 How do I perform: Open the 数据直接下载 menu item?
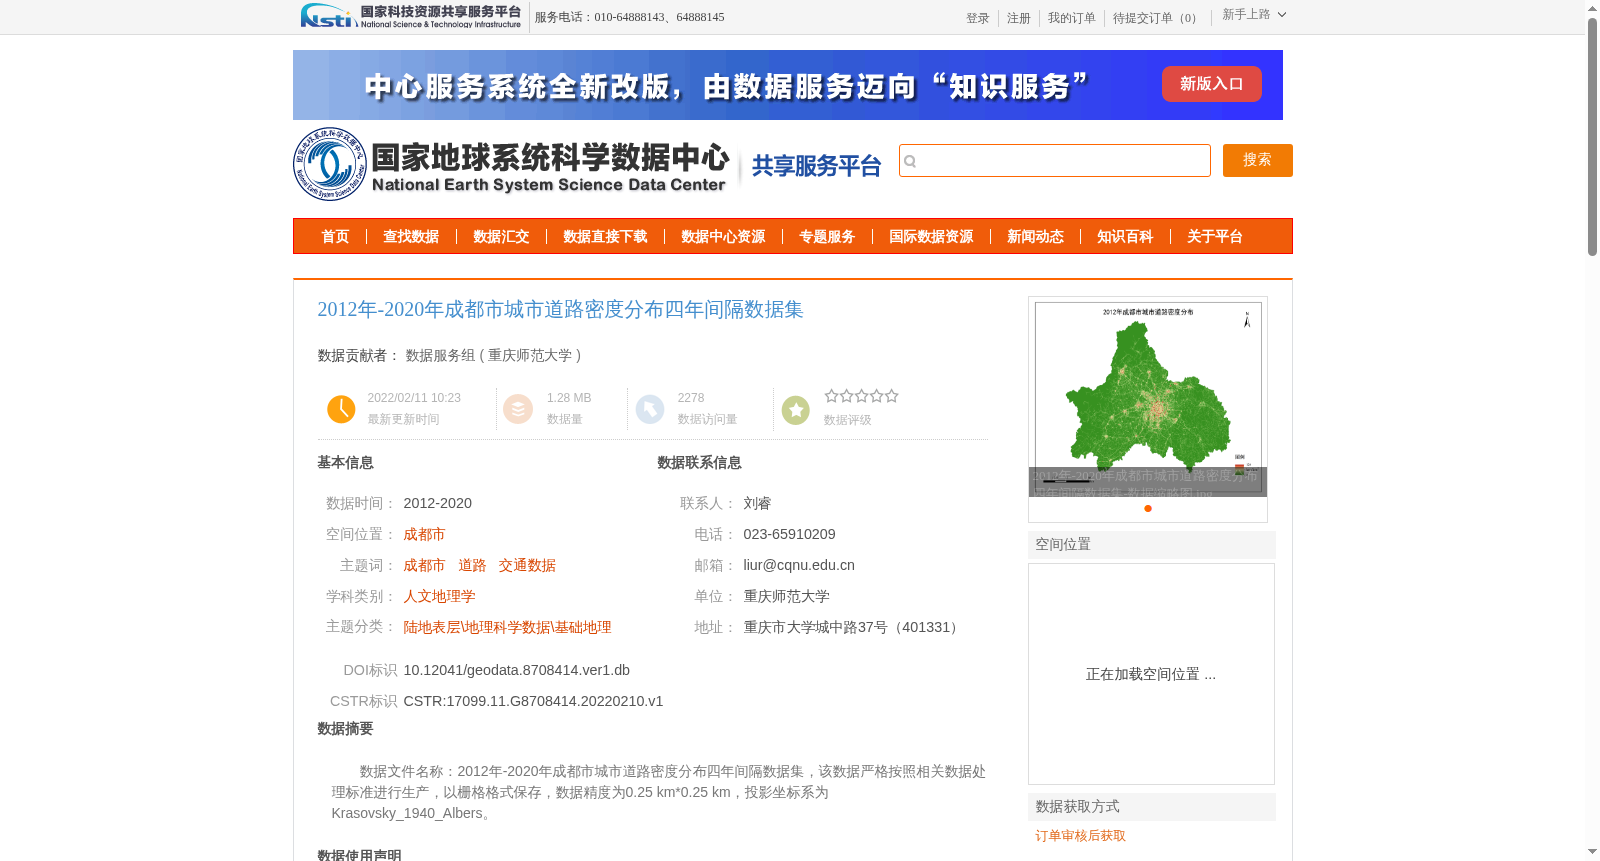click(x=605, y=237)
